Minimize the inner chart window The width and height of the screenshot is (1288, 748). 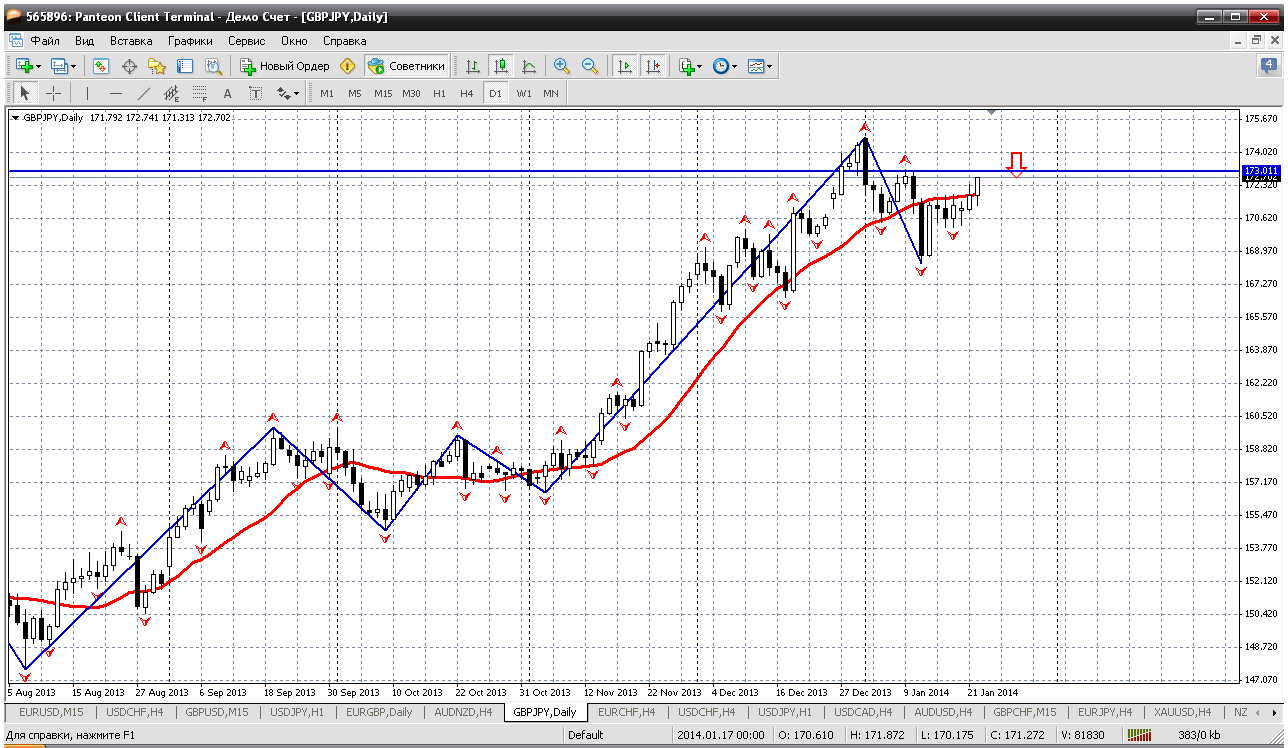click(x=1240, y=41)
